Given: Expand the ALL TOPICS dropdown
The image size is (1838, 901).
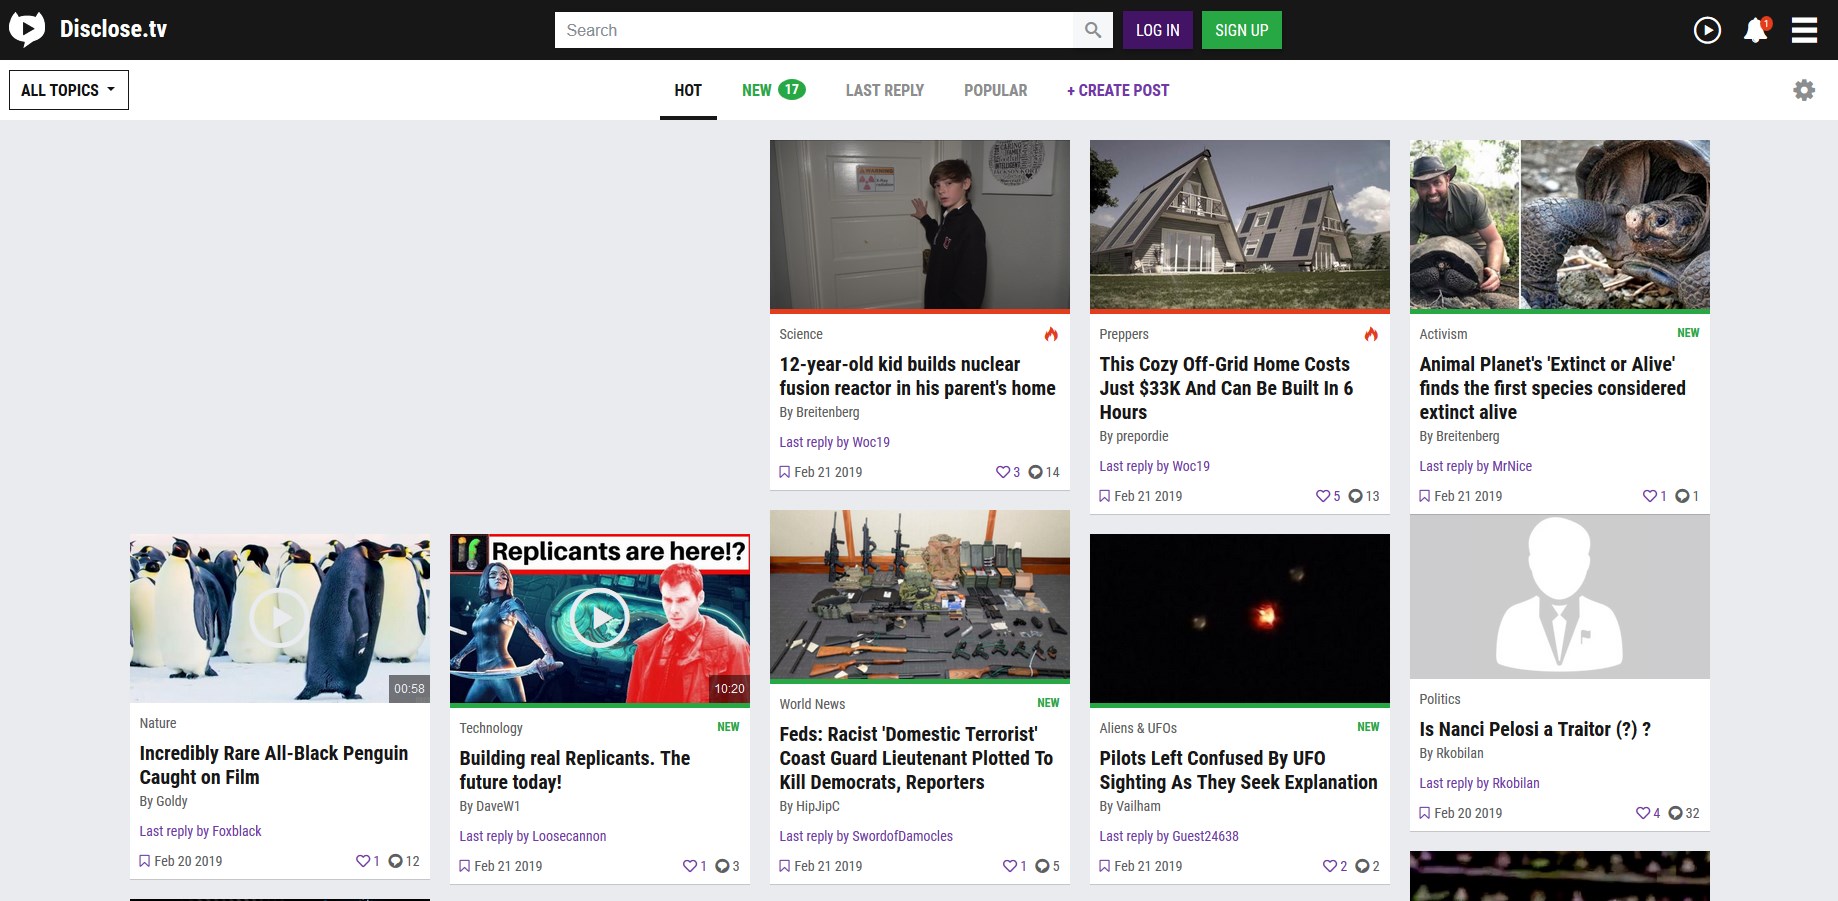Looking at the screenshot, I should 69,90.
